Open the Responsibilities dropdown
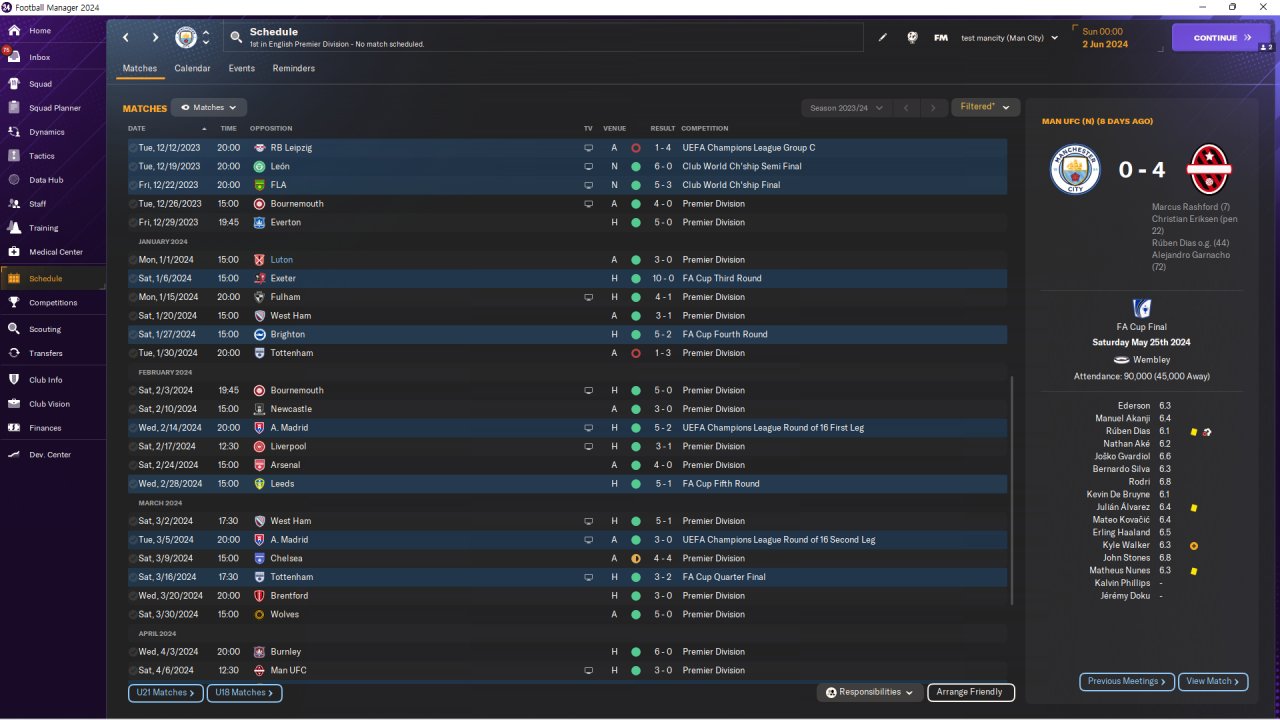Screen dimensions: 1280x720 [x=870, y=692]
